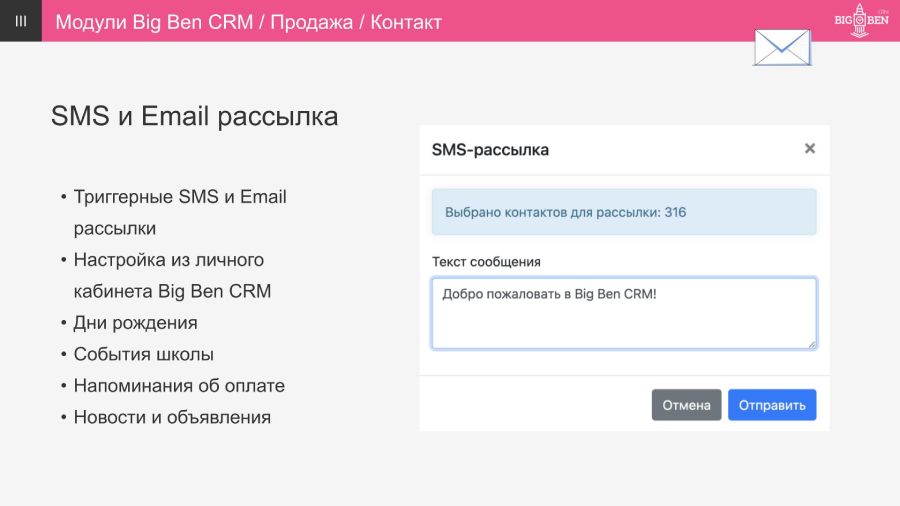Click the Big Ben logo in the header

click(860, 21)
